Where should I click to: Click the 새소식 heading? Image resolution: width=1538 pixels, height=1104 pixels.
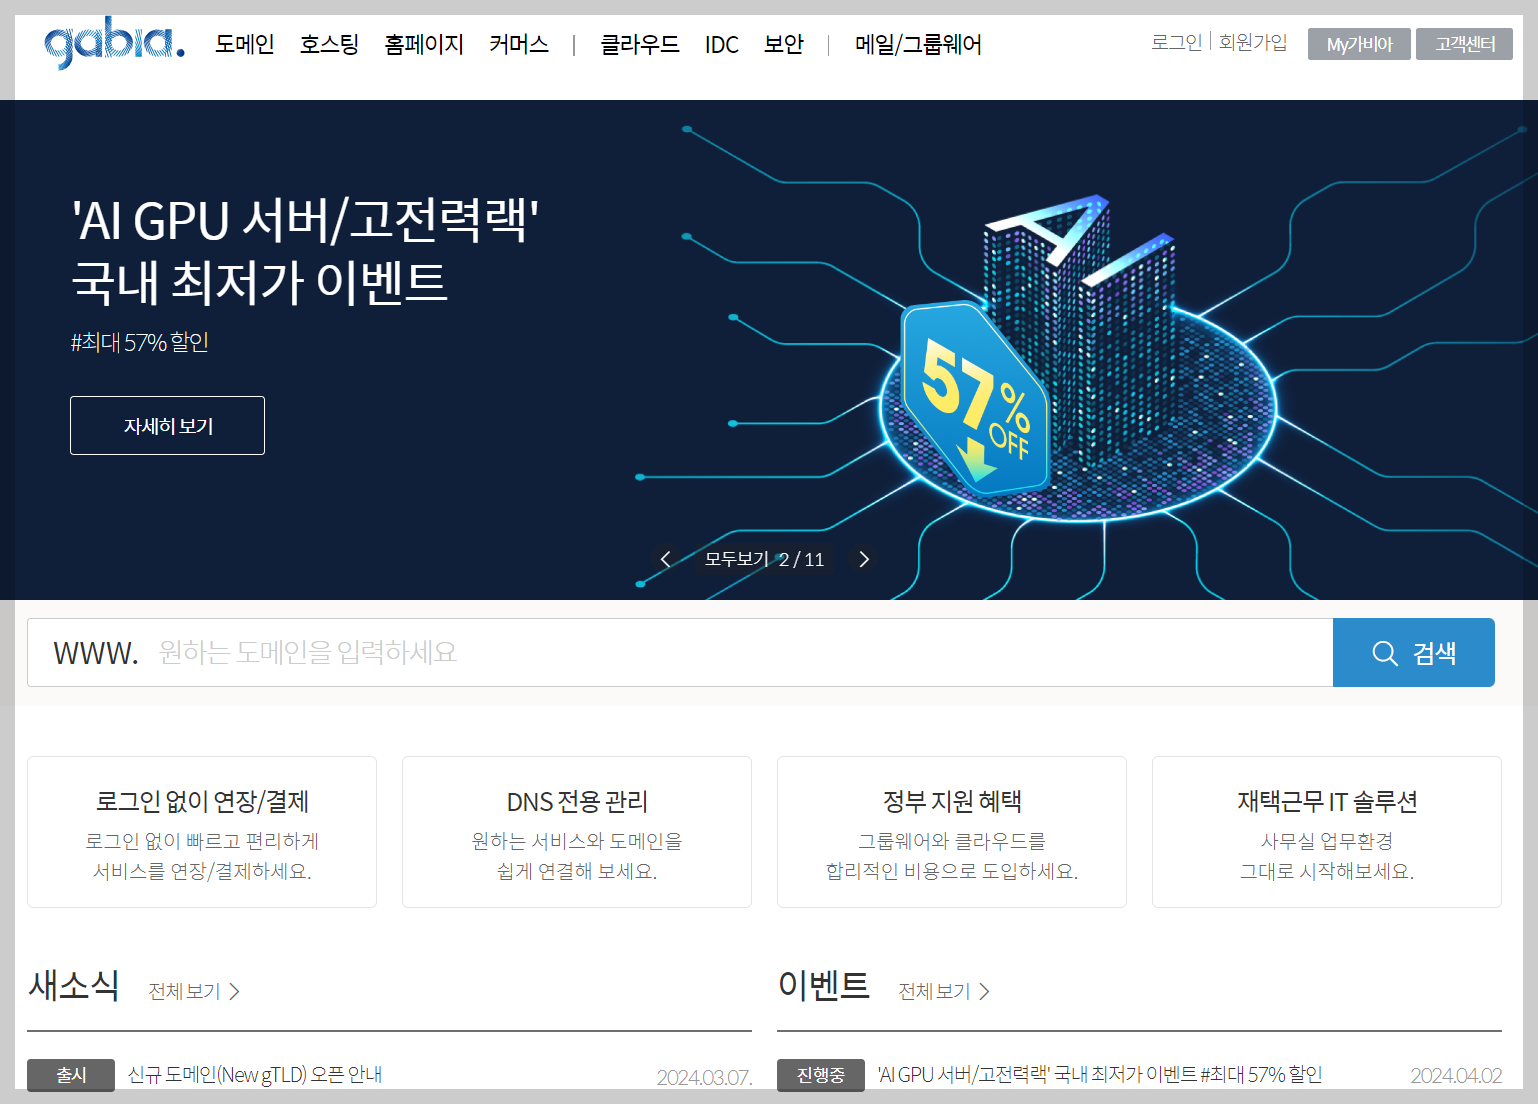click(74, 986)
